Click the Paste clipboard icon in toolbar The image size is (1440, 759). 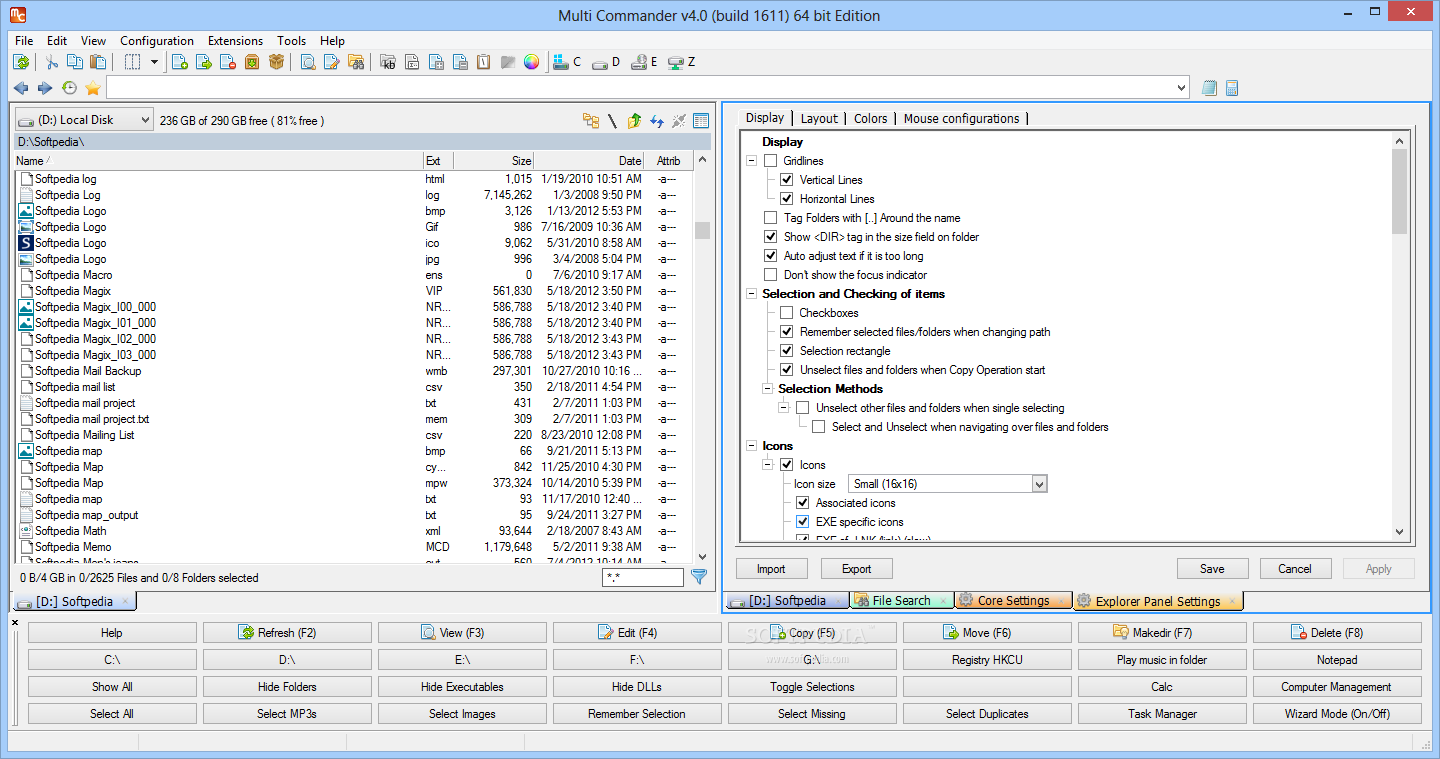(x=99, y=62)
